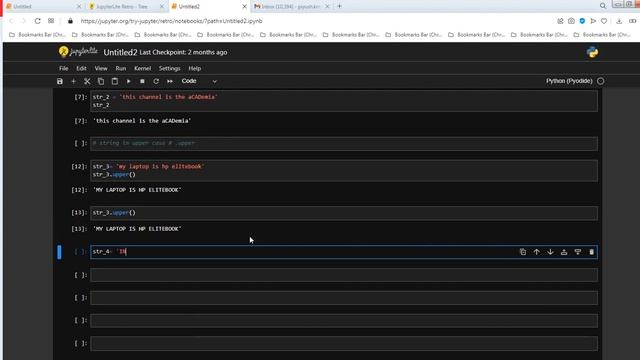
Task: Click the snapshot camera icon in address bar
Action: [x=571, y=21]
